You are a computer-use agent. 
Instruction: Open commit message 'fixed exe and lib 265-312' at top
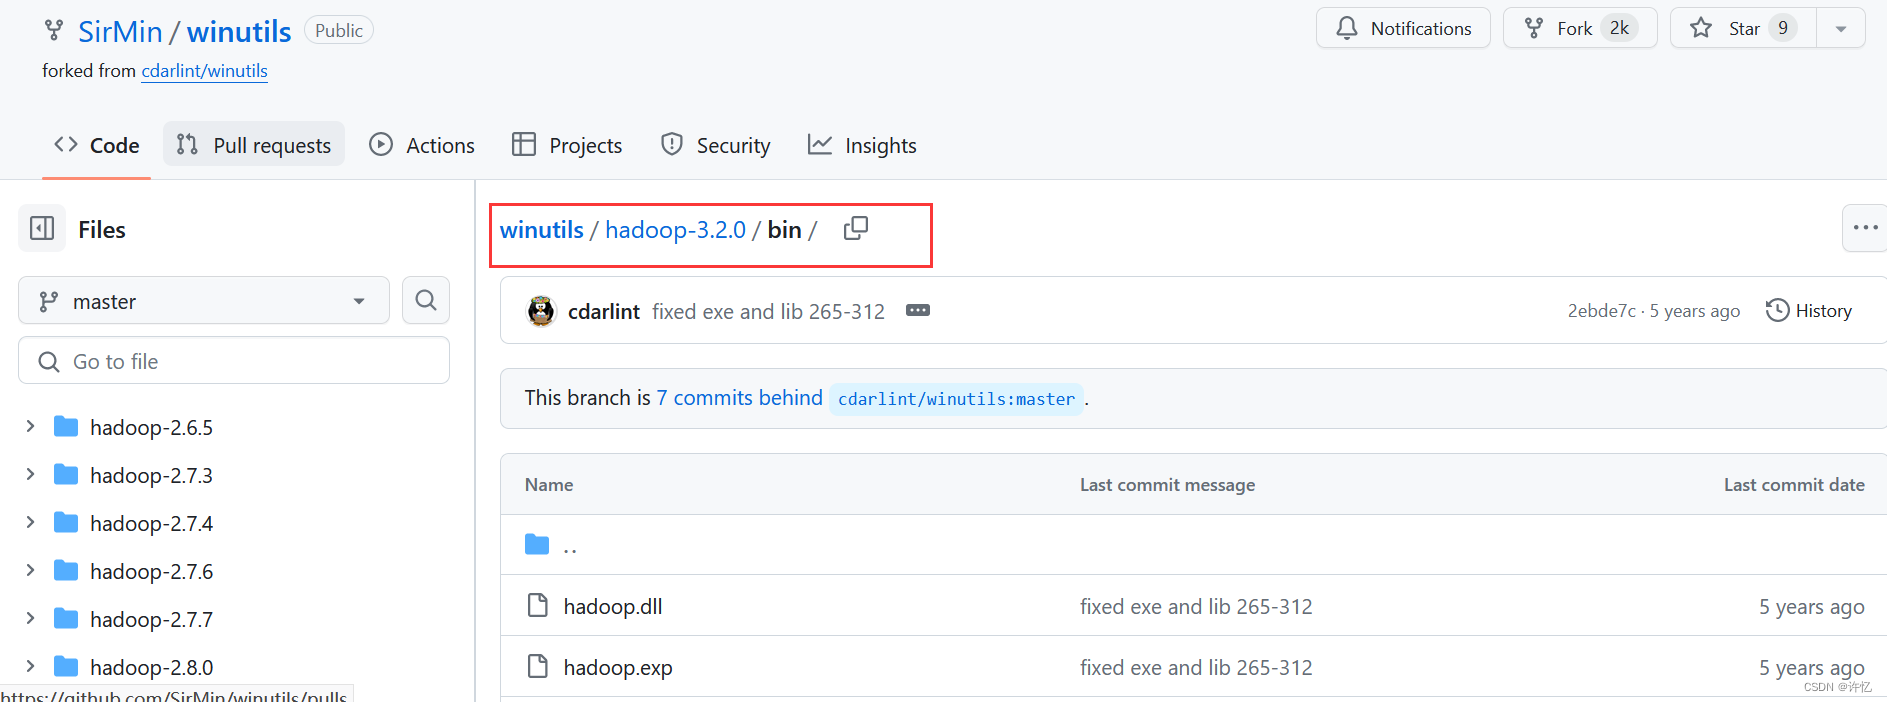768,312
